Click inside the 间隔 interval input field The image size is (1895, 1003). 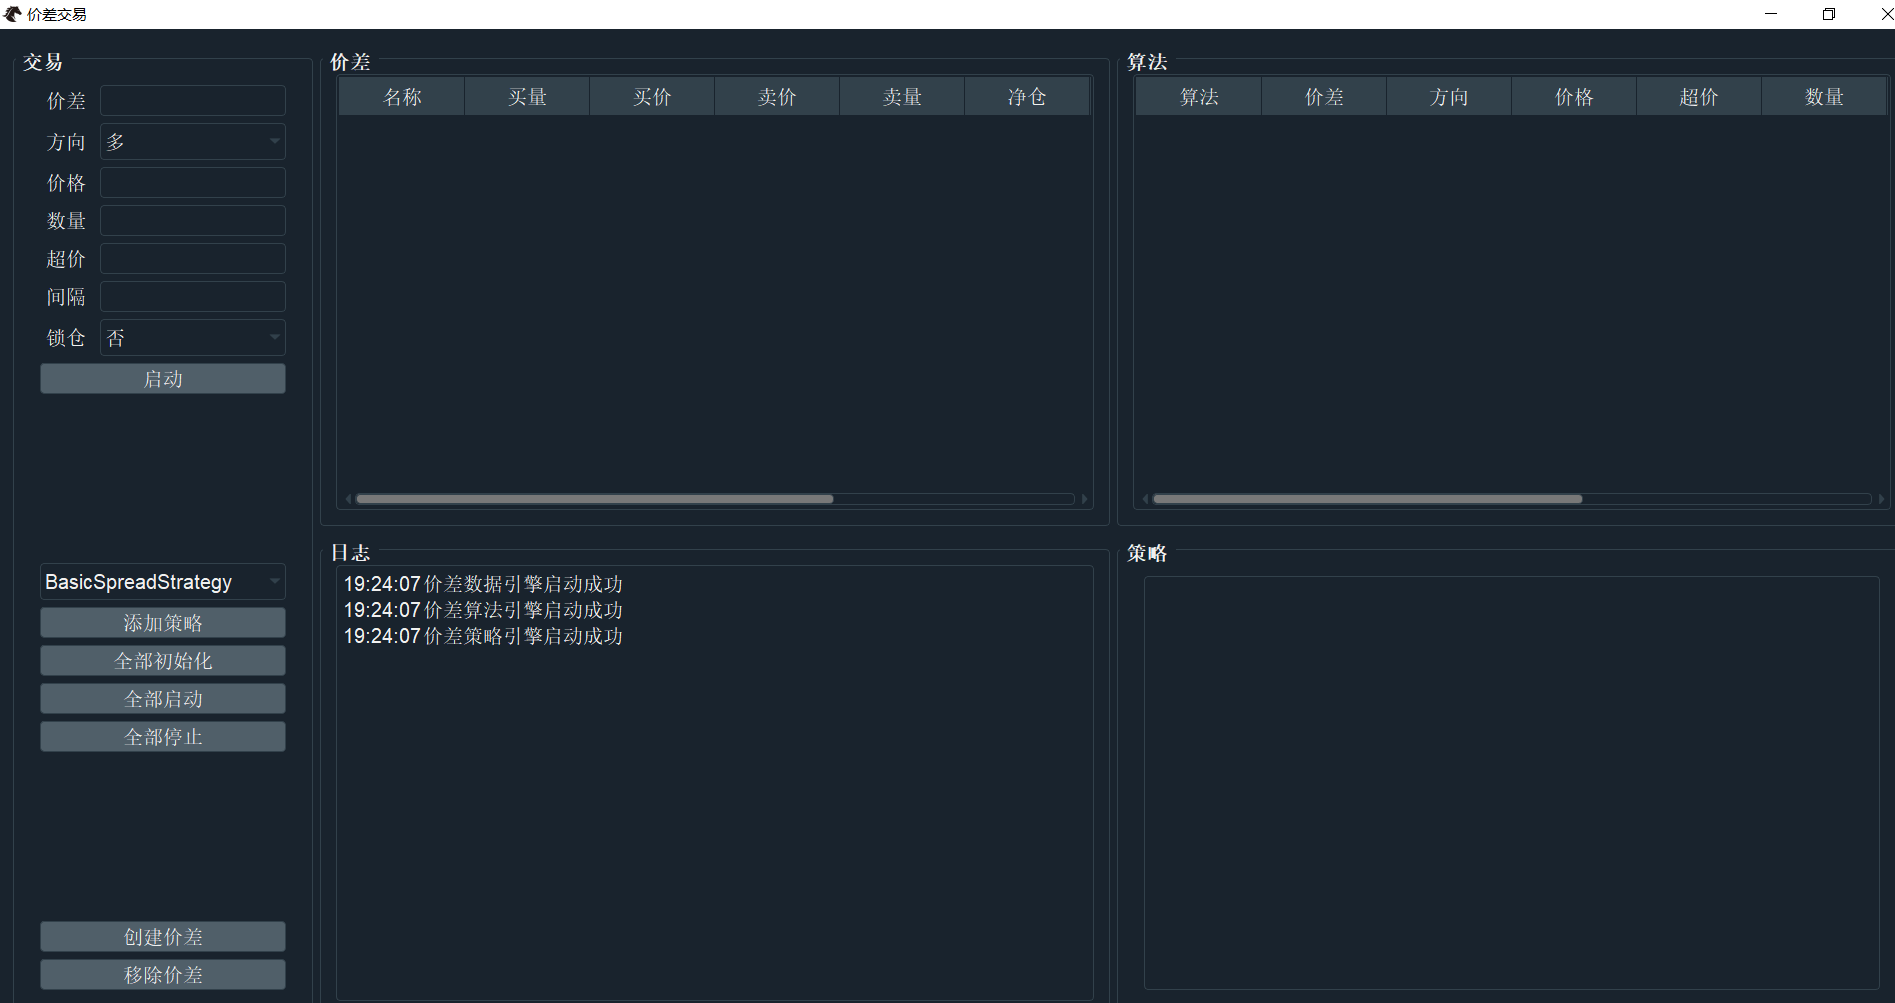coord(192,296)
